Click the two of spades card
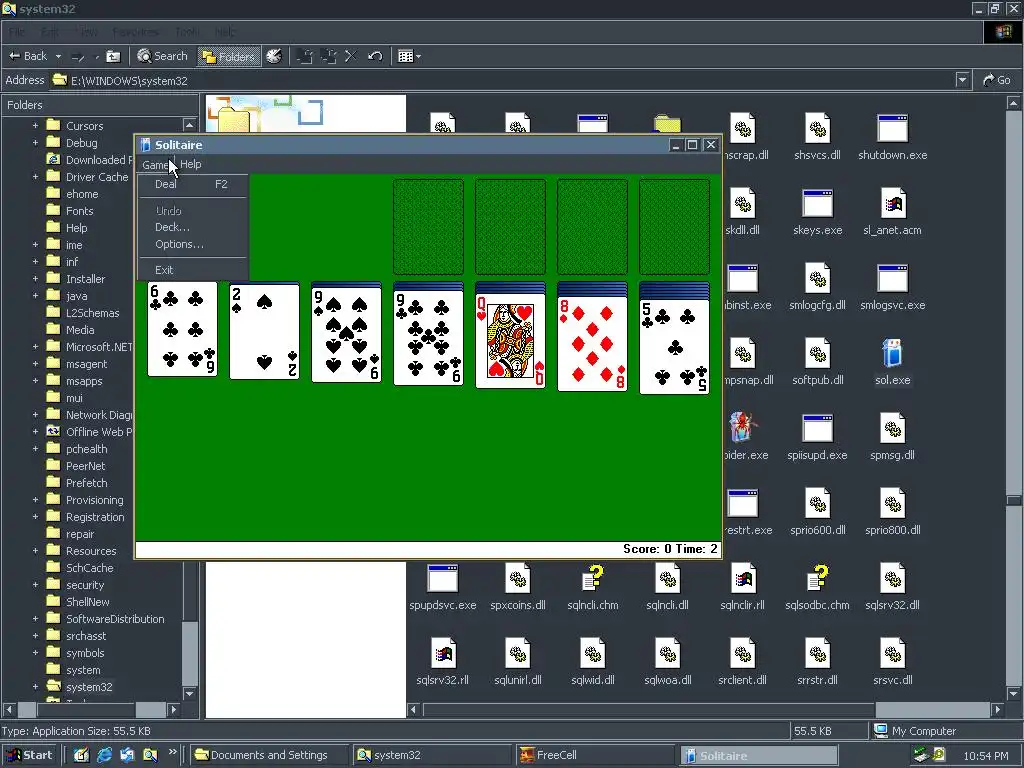Viewport: 1024px width, 768px height. point(264,332)
